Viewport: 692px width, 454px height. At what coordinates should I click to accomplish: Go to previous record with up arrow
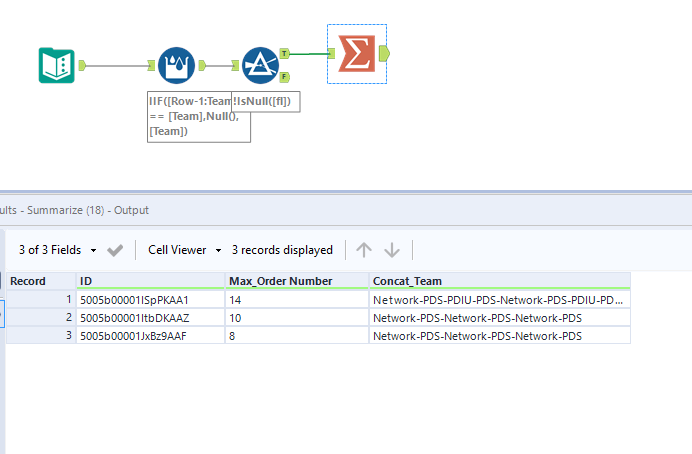point(364,250)
